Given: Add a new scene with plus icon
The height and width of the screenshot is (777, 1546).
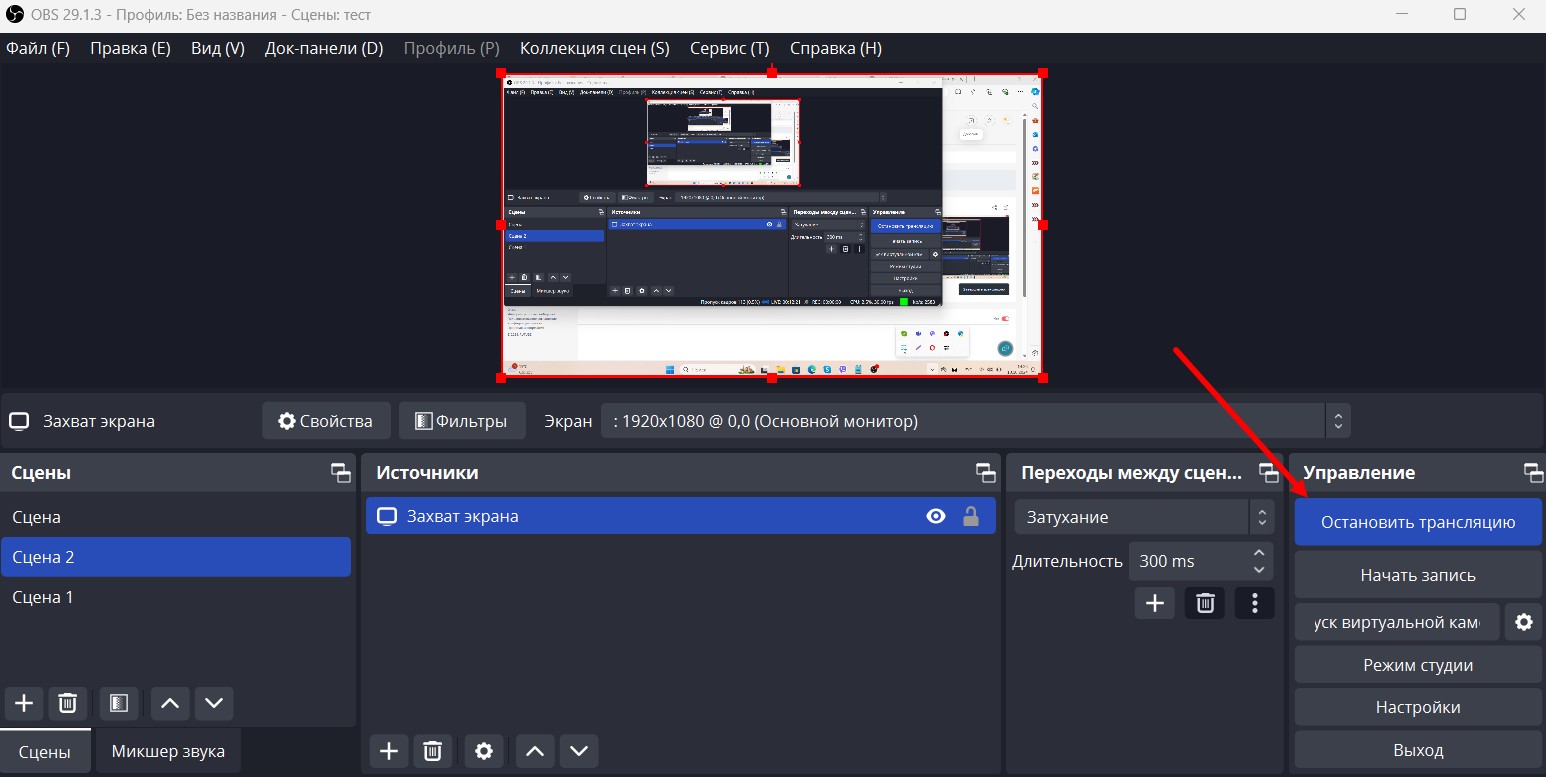Looking at the screenshot, I should point(24,703).
